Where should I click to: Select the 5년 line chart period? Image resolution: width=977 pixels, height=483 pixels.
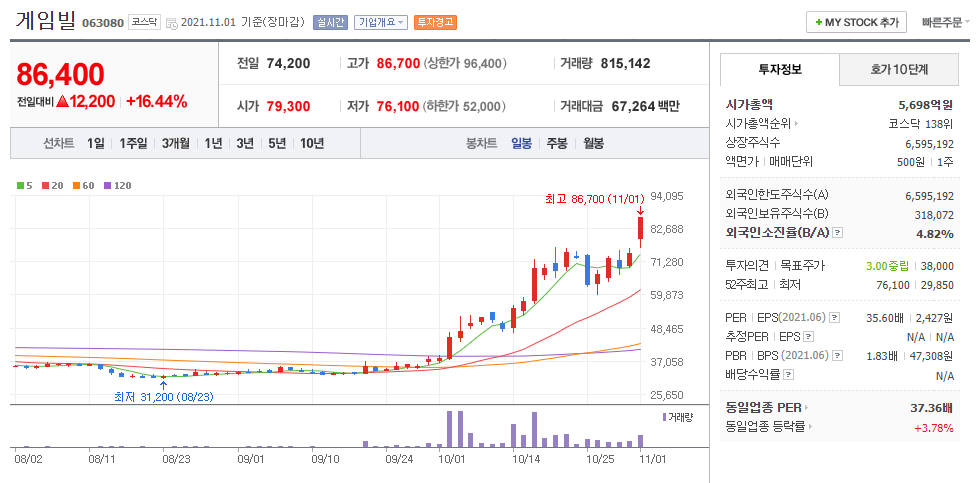[x=277, y=143]
